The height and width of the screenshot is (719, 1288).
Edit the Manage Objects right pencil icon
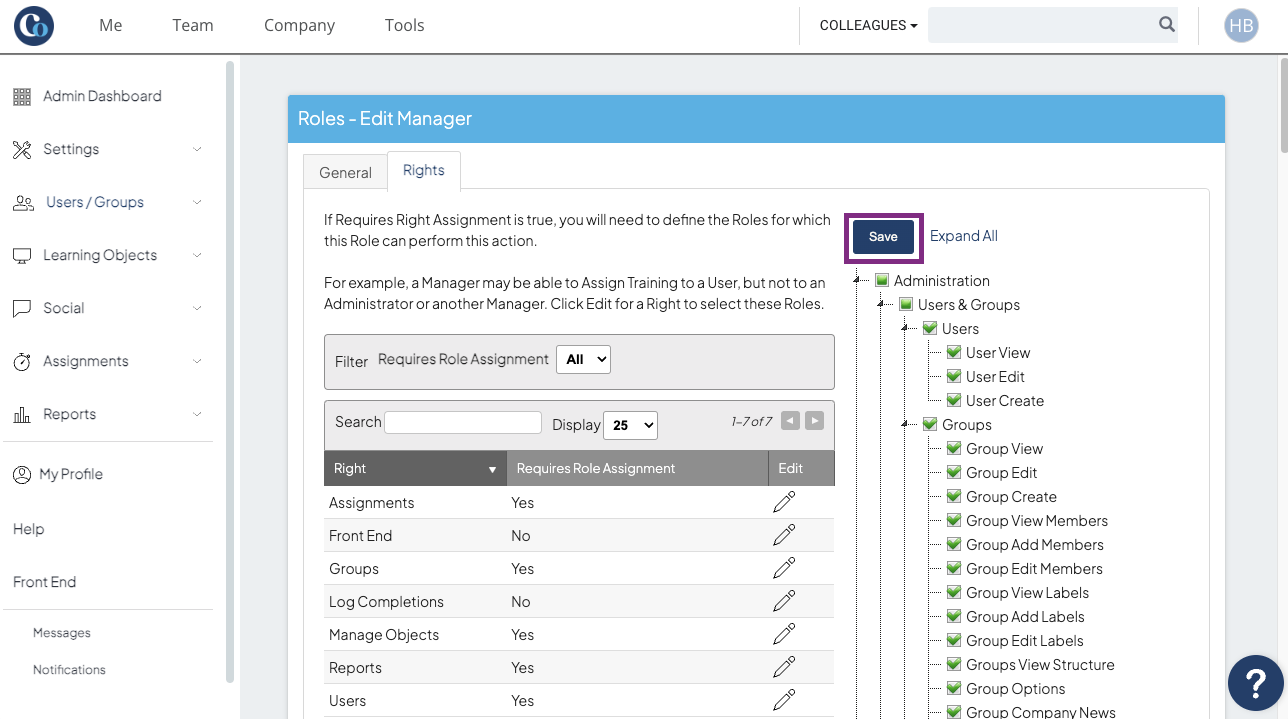coord(785,634)
